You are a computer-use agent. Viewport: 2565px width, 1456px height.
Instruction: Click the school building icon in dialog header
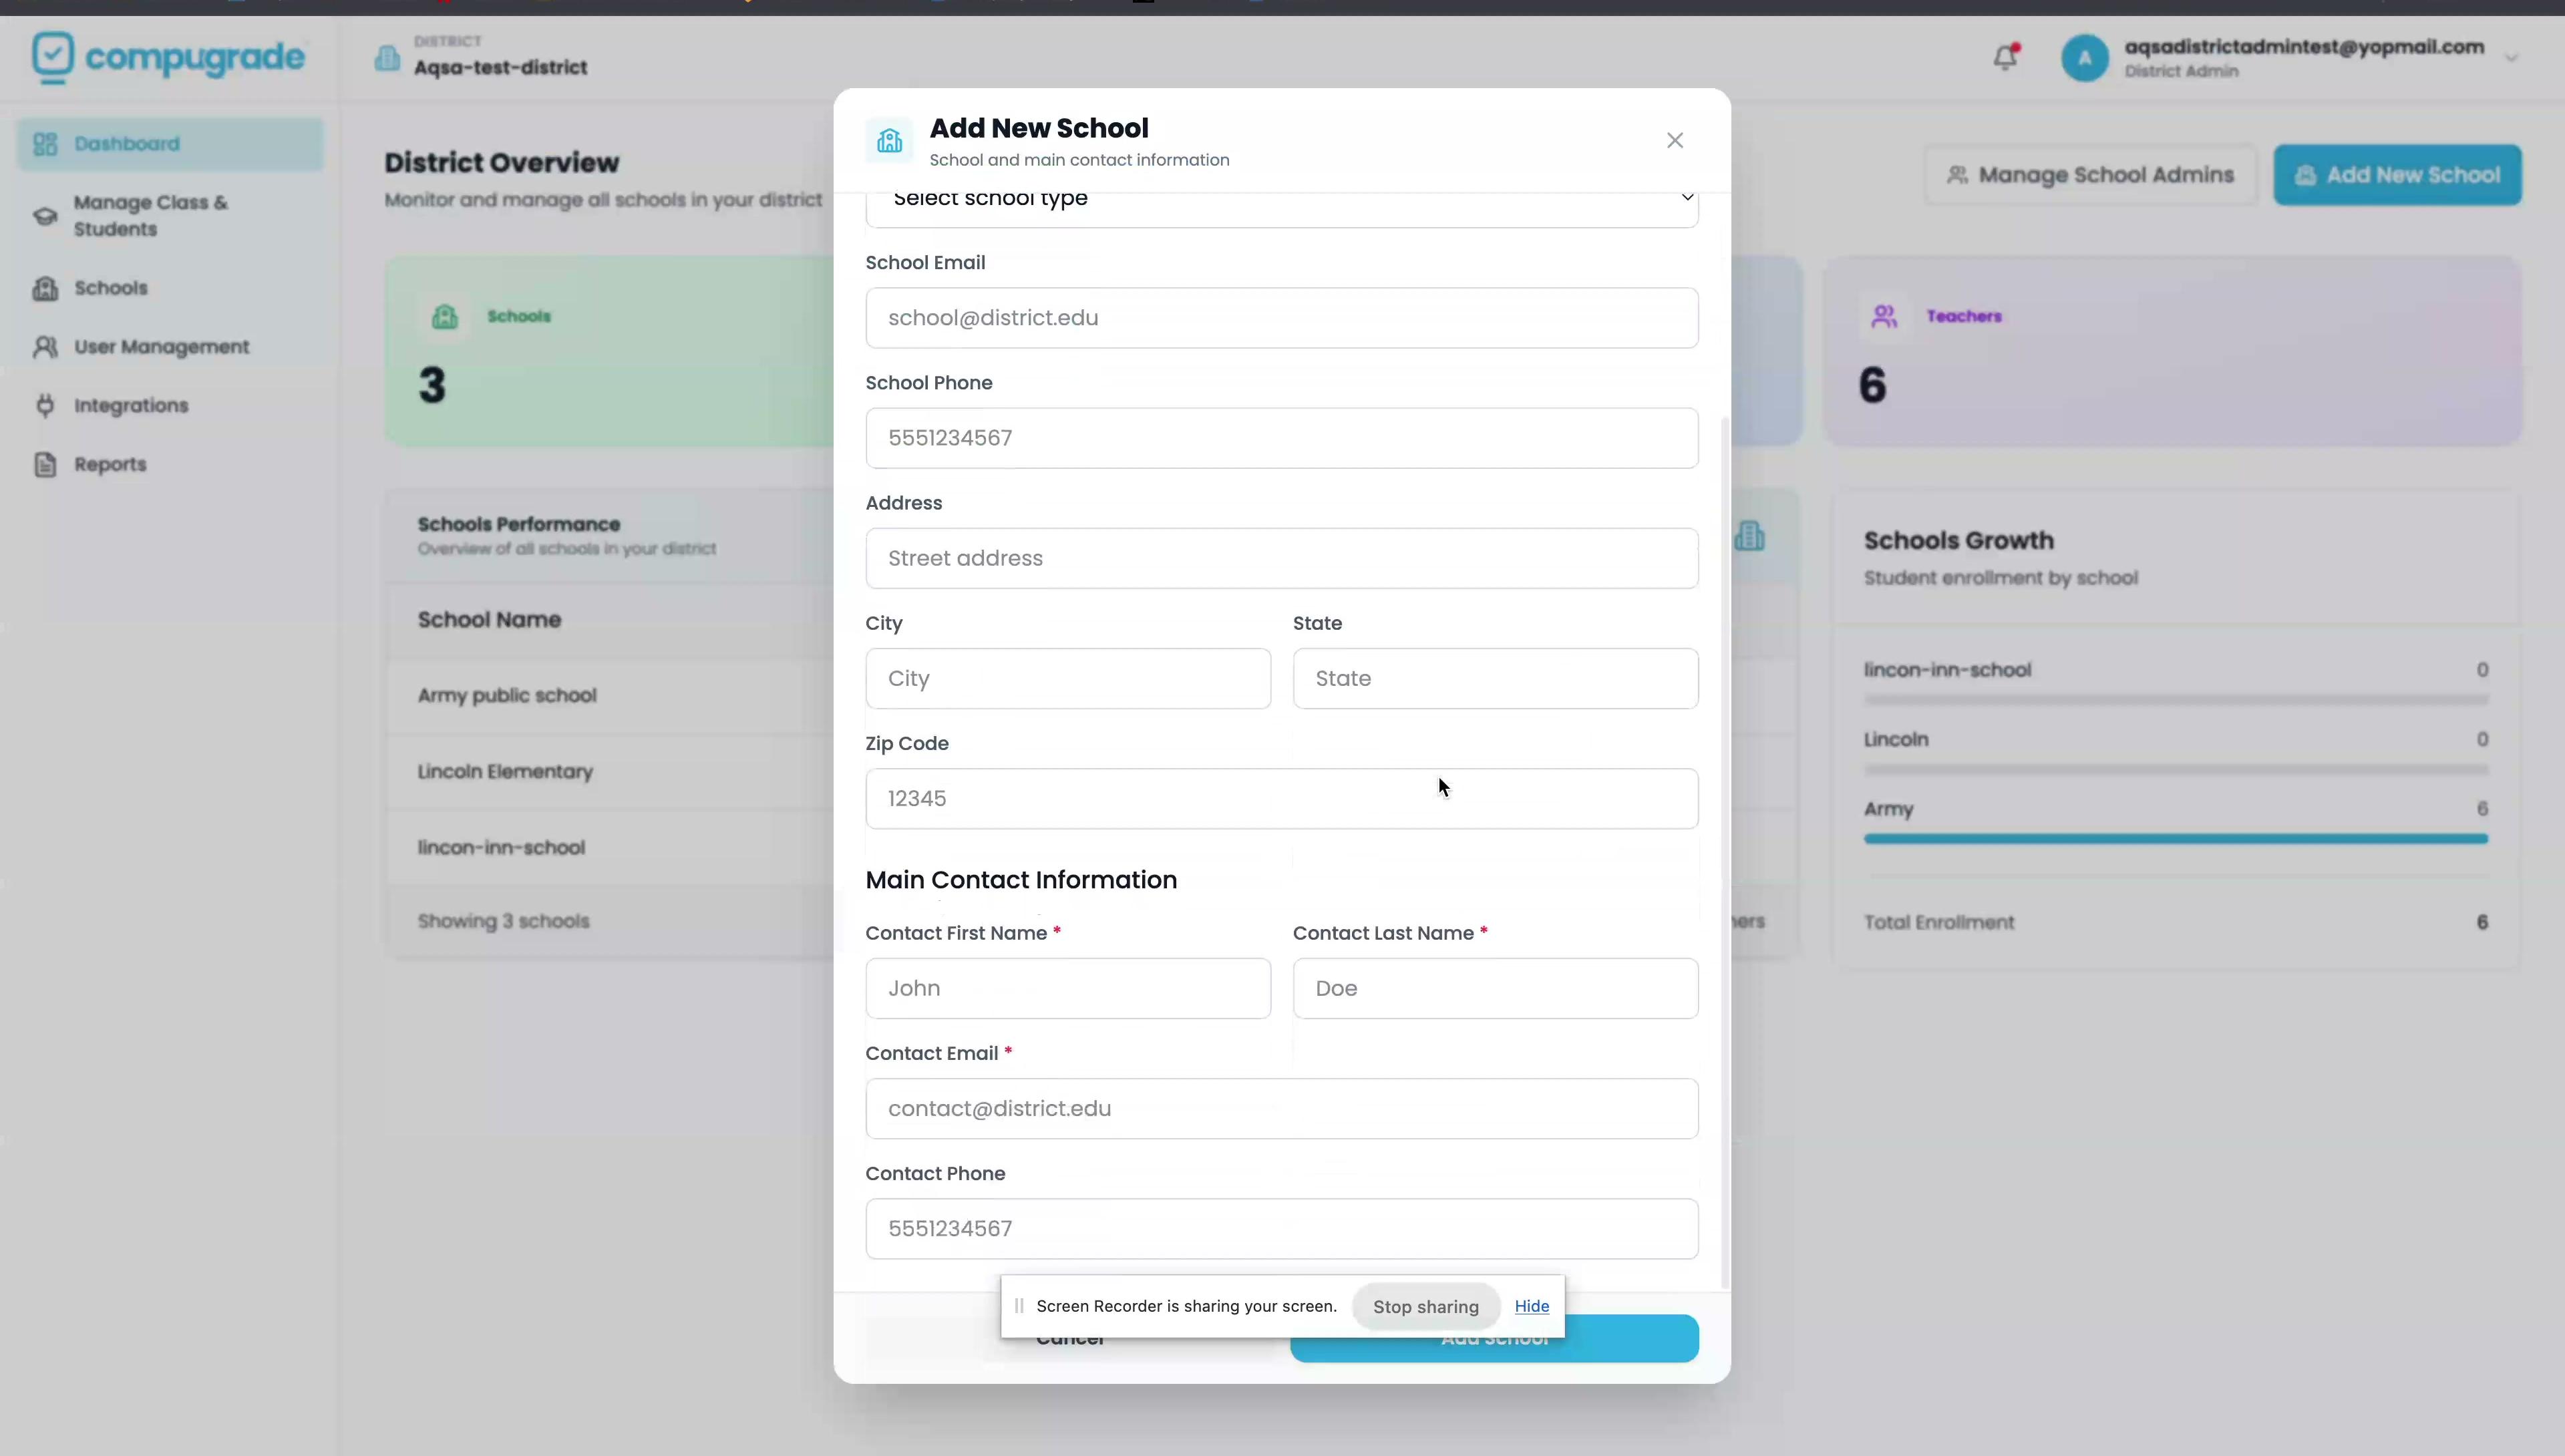[889, 141]
